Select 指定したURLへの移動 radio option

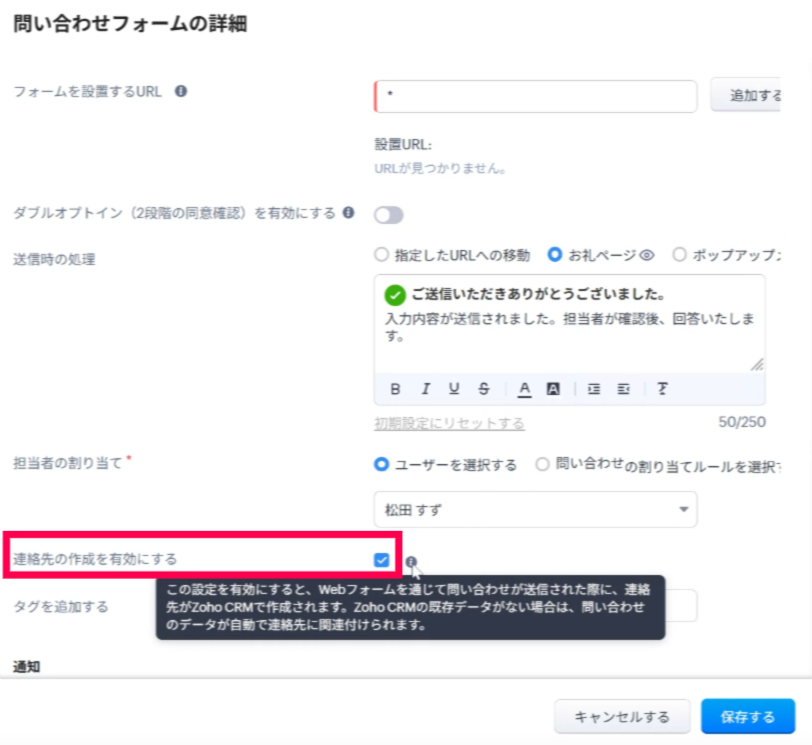pyautogui.click(x=381, y=255)
